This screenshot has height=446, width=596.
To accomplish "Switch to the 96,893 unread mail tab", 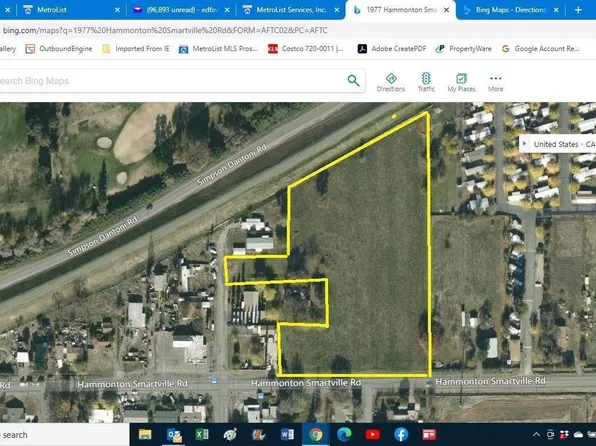I will point(181,10).
